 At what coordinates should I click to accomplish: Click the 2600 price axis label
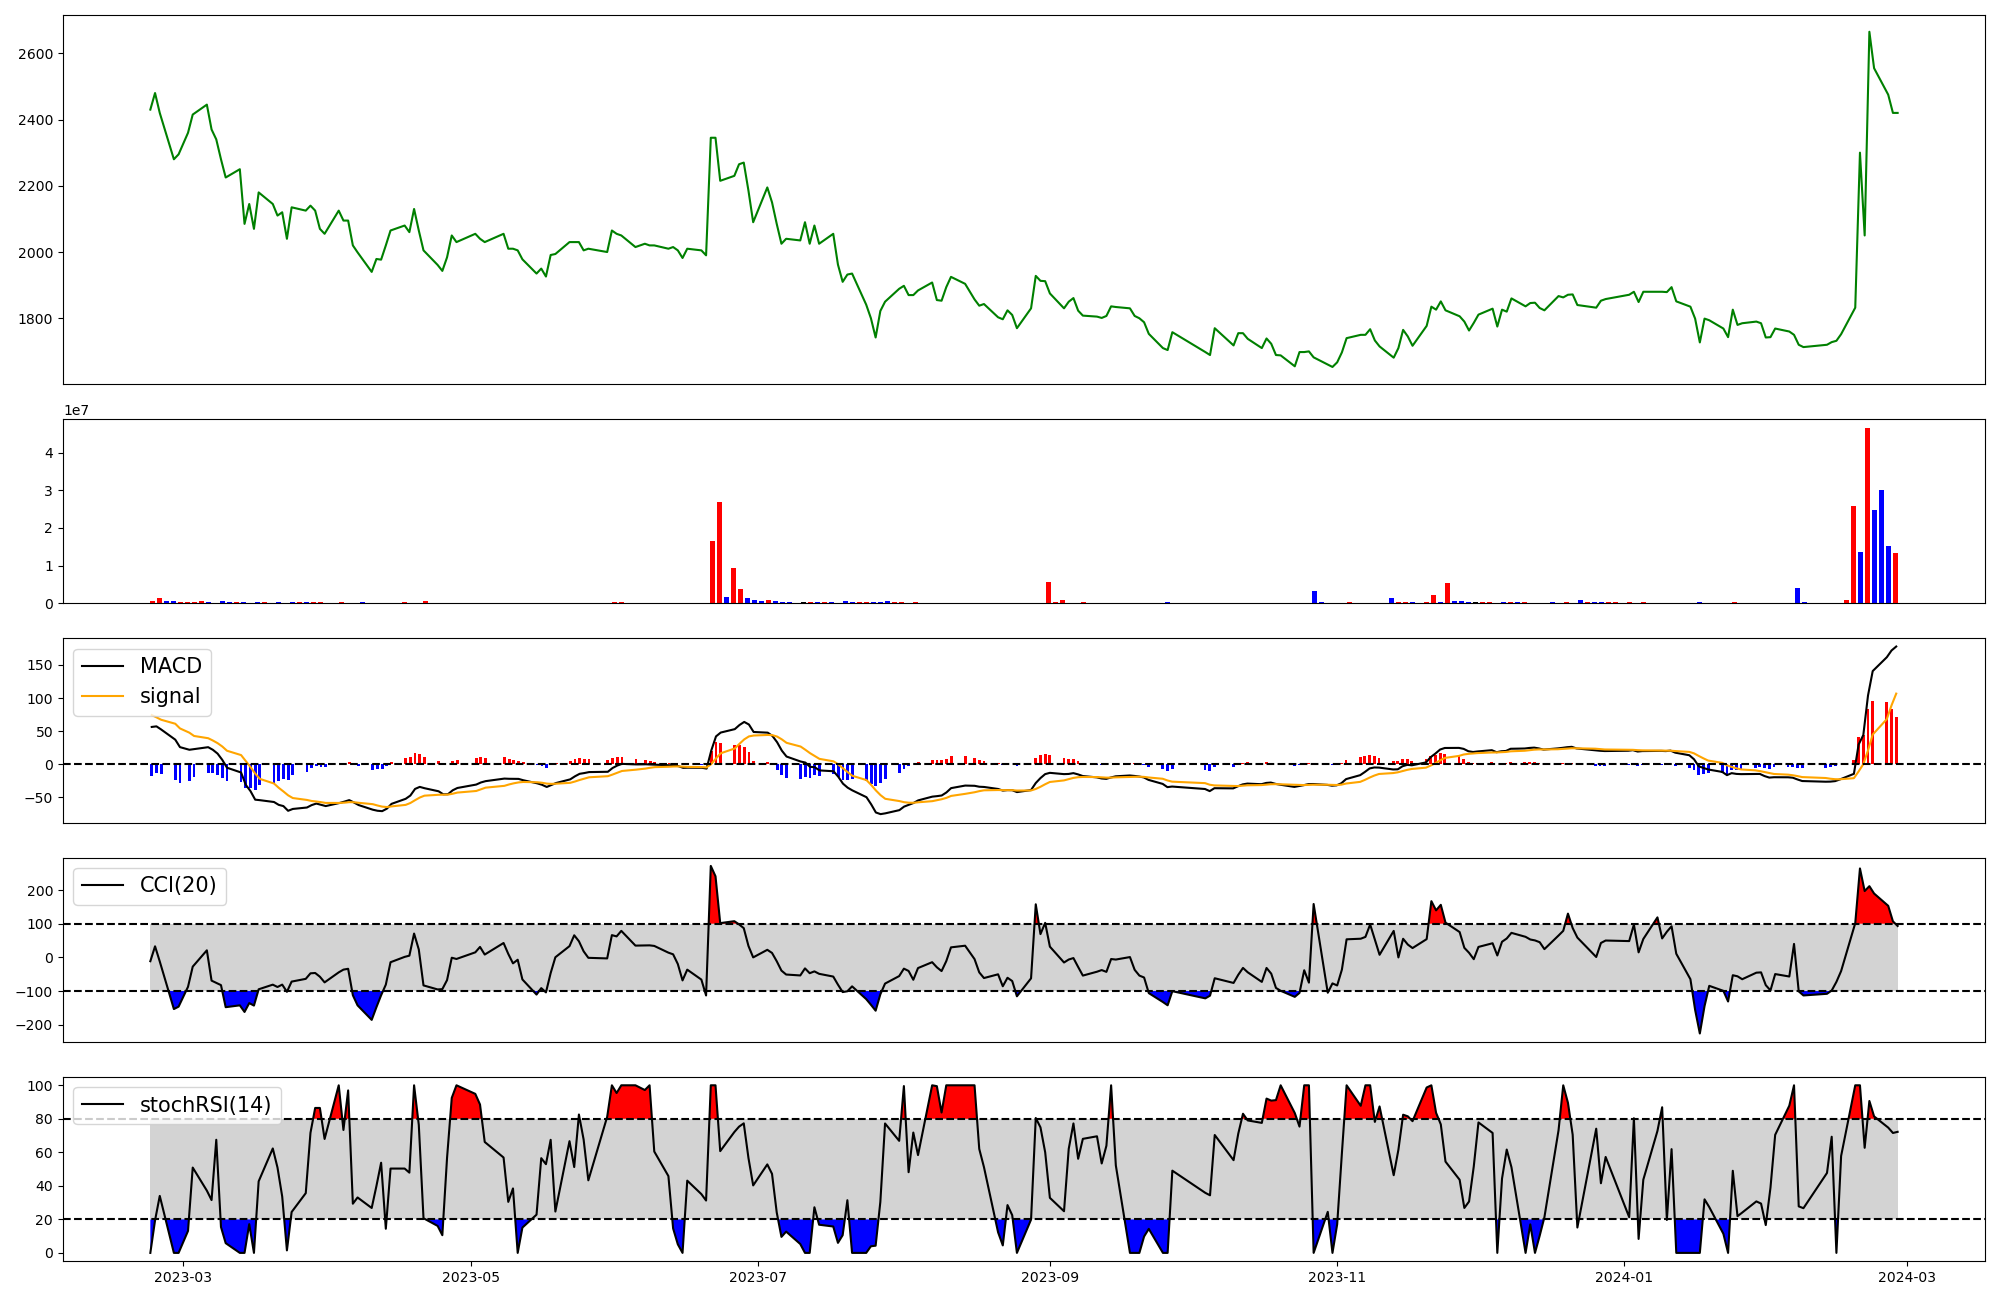pyautogui.click(x=36, y=54)
